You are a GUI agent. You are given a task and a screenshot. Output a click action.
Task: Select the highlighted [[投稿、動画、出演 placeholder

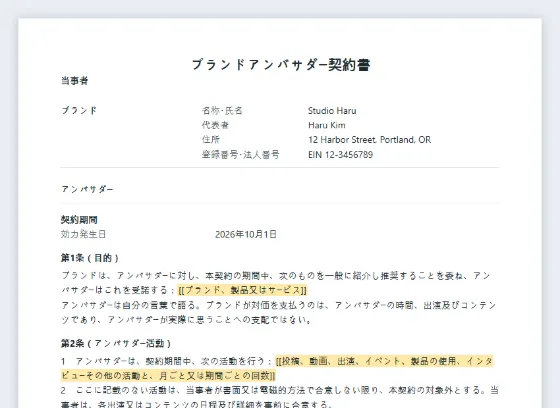point(277,368)
